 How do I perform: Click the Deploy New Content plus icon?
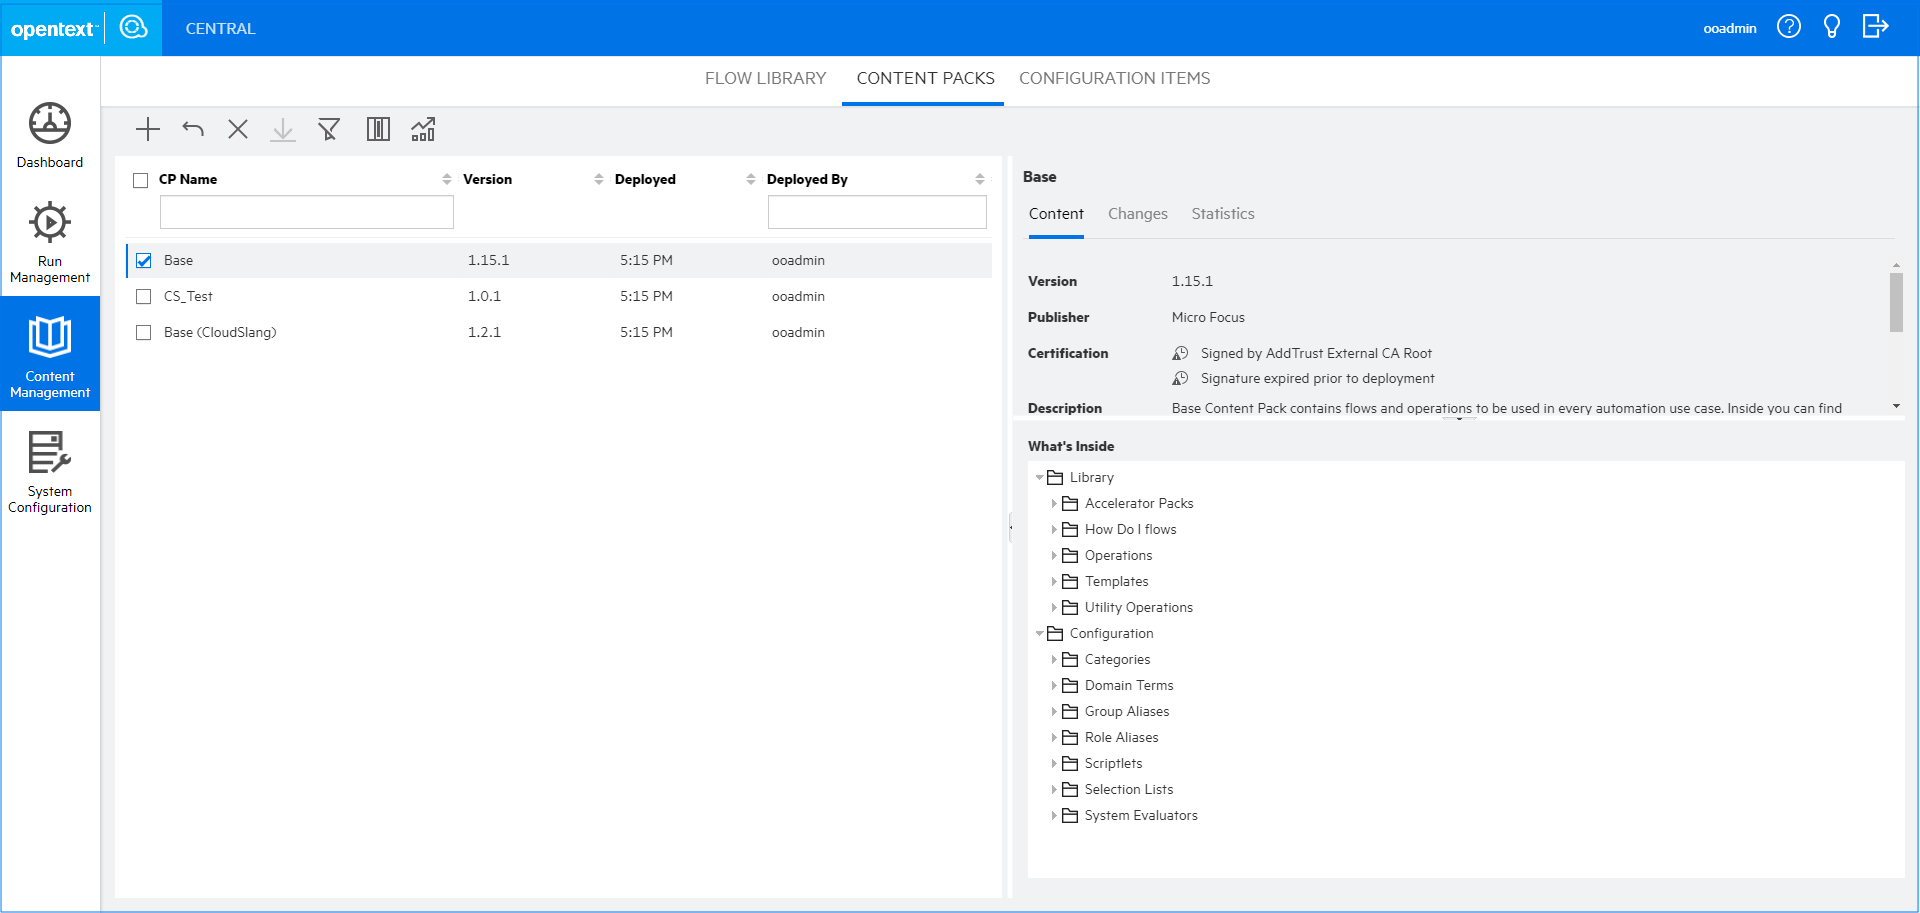[x=147, y=129]
